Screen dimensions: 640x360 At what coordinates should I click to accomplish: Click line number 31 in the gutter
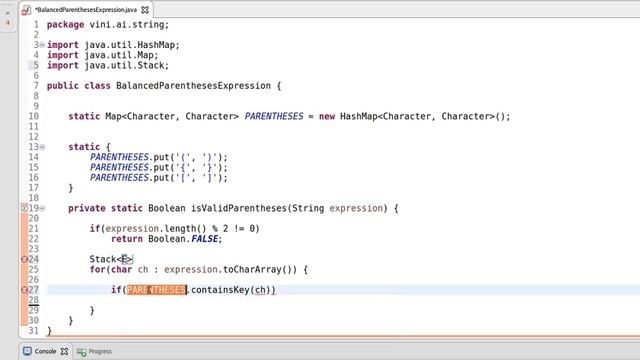point(33,331)
